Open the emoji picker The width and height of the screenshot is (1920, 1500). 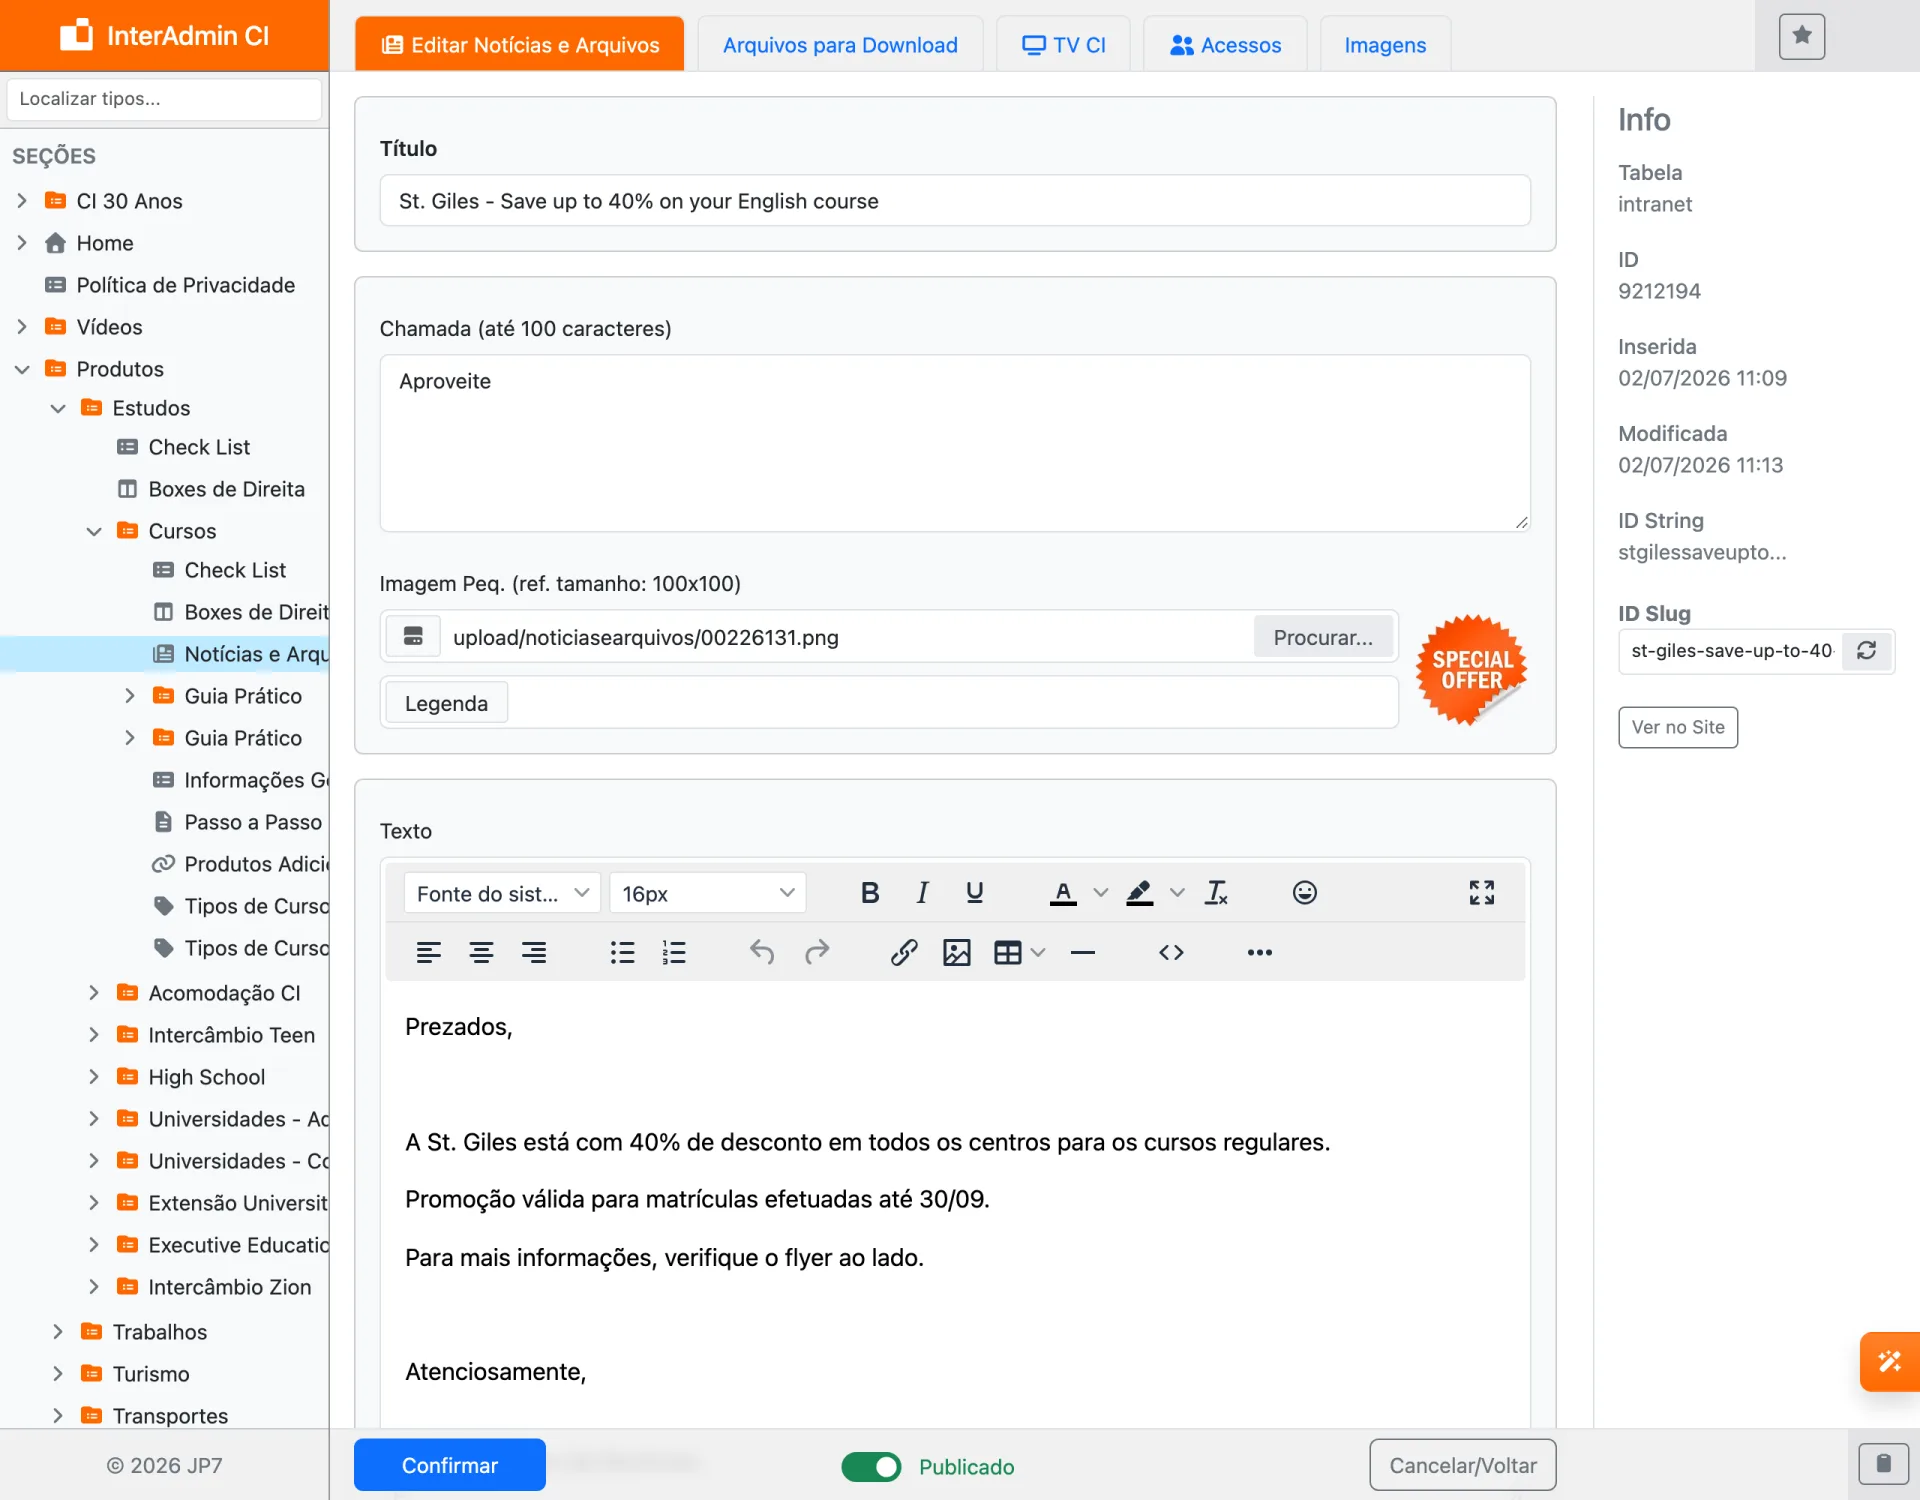[1304, 893]
